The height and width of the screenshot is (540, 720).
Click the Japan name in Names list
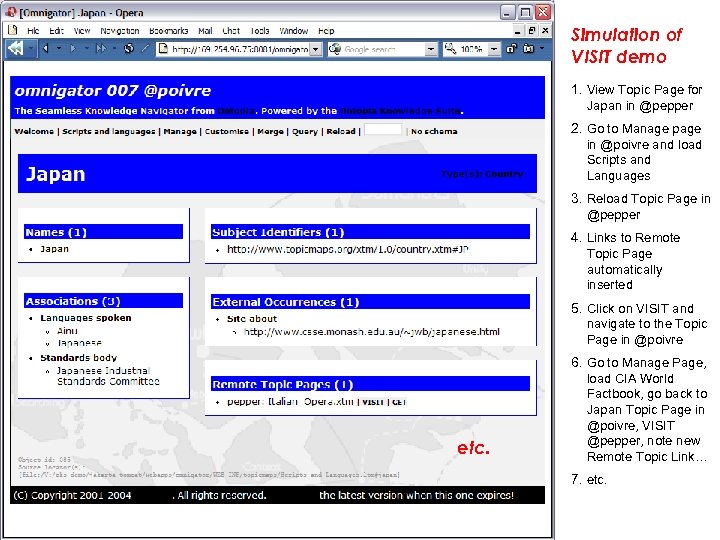tap(54, 249)
